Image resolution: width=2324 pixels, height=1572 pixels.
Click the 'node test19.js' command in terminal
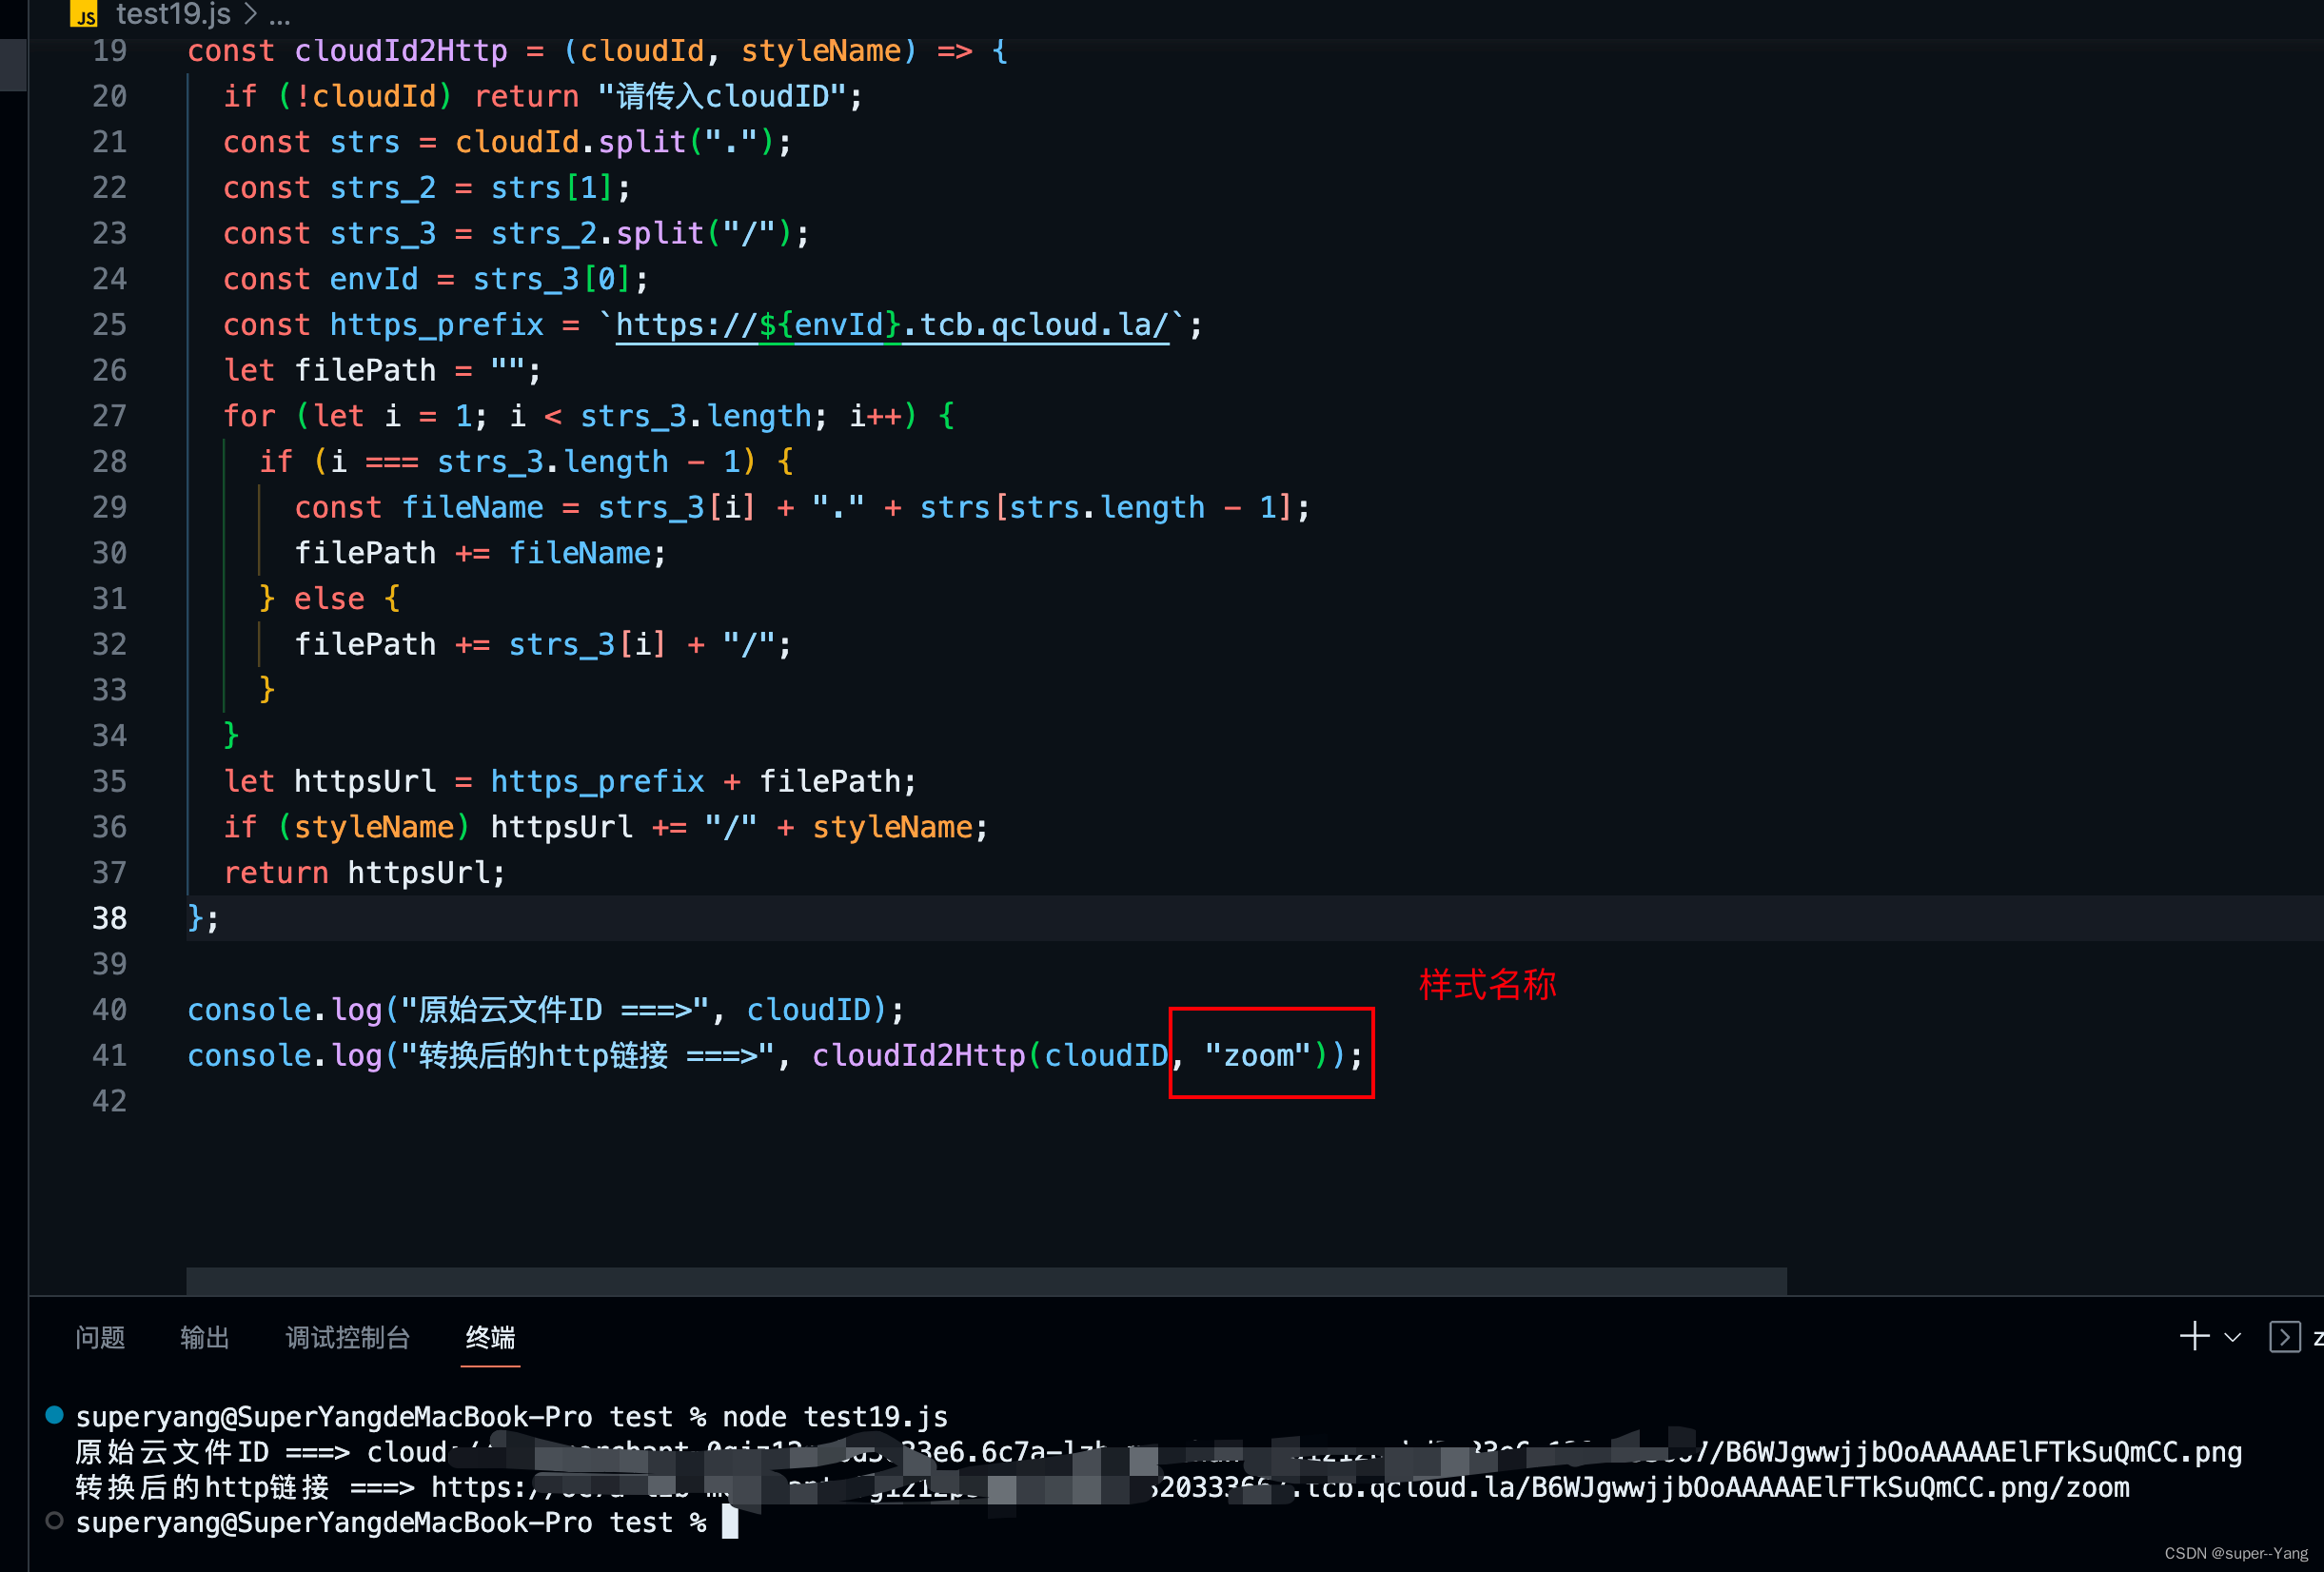point(835,1417)
